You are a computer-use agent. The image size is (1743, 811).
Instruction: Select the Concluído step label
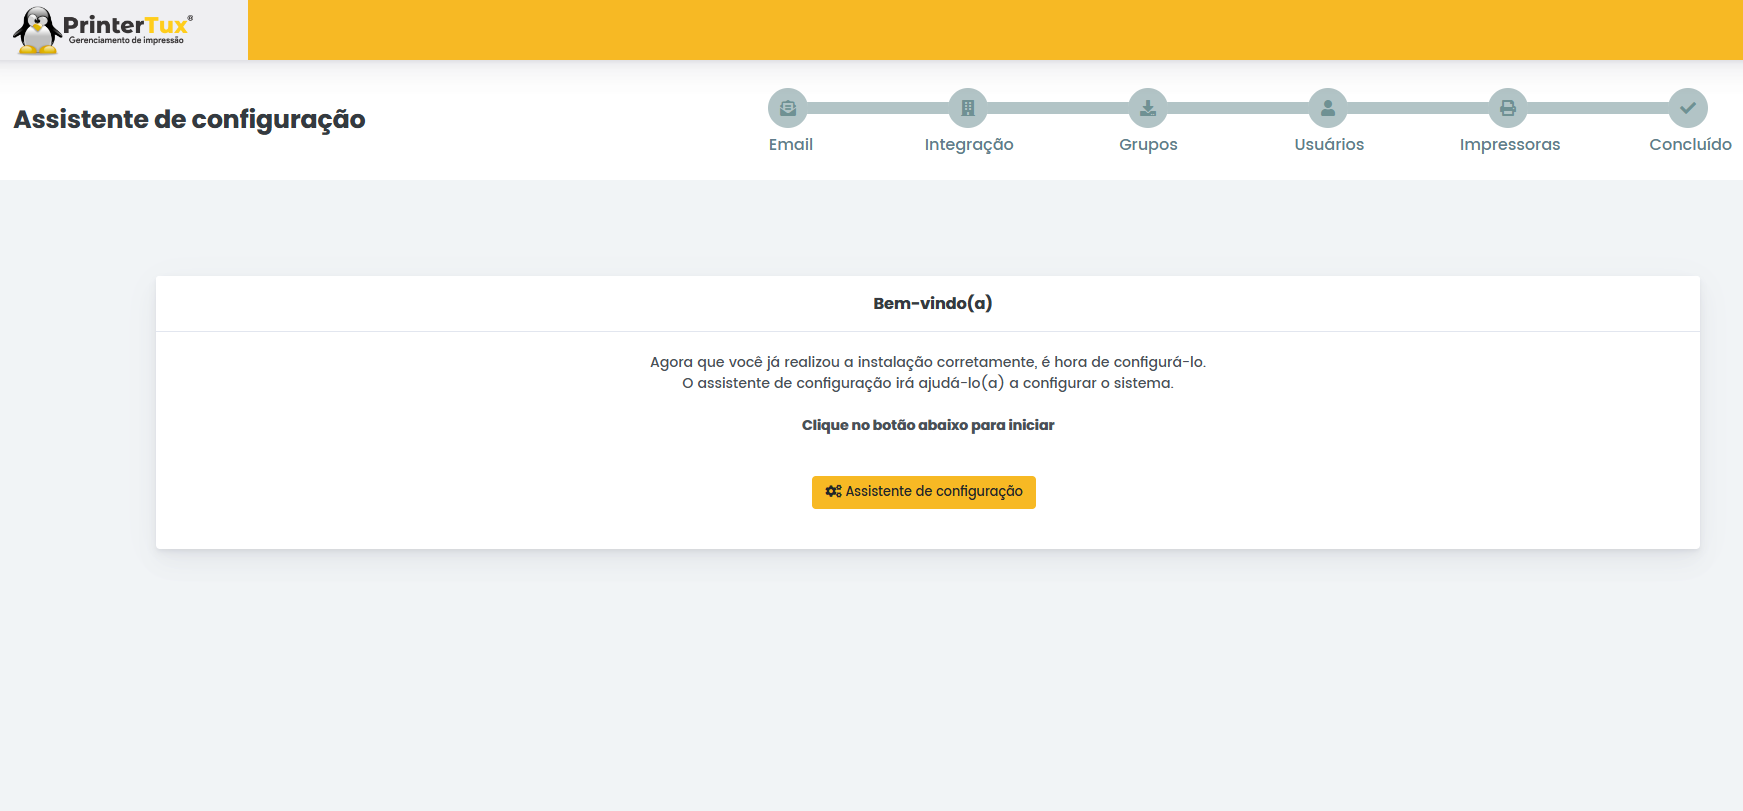pos(1690,145)
